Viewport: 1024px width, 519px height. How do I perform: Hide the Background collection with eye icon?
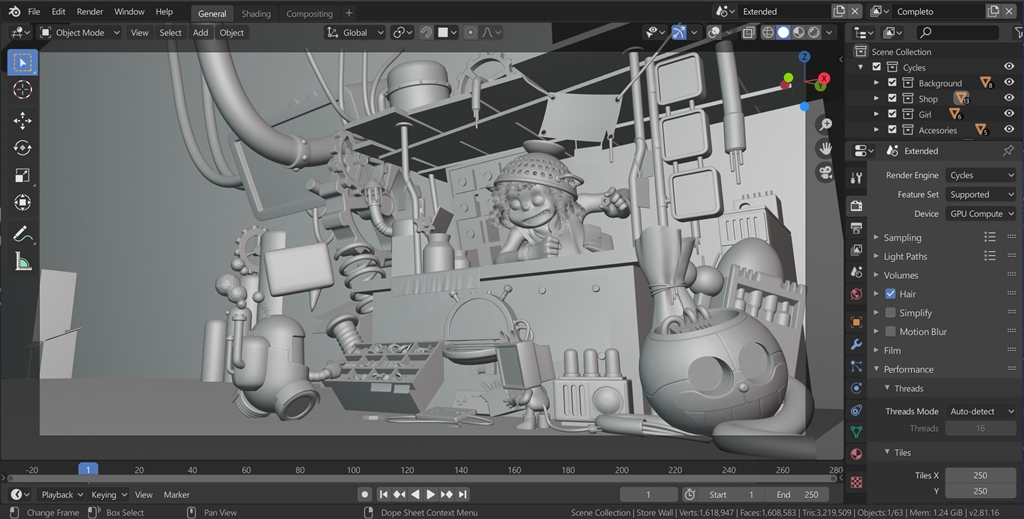tap(1009, 83)
